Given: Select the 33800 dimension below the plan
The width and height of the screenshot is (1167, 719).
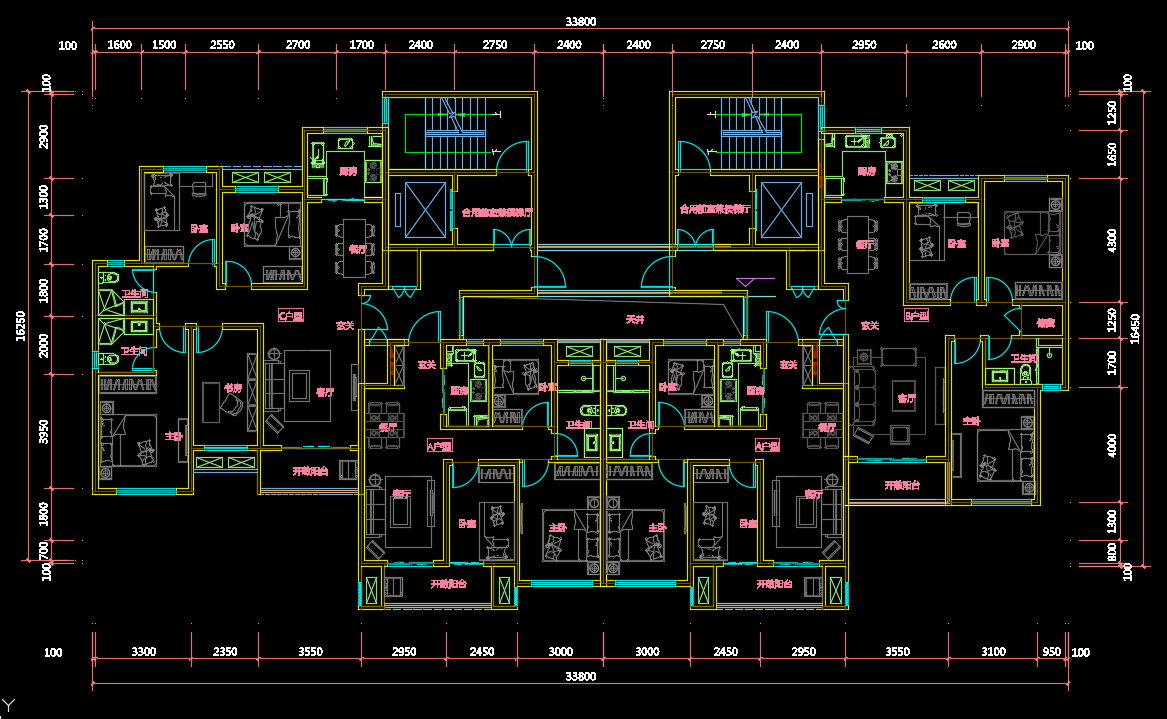Looking at the screenshot, I should click(581, 676).
